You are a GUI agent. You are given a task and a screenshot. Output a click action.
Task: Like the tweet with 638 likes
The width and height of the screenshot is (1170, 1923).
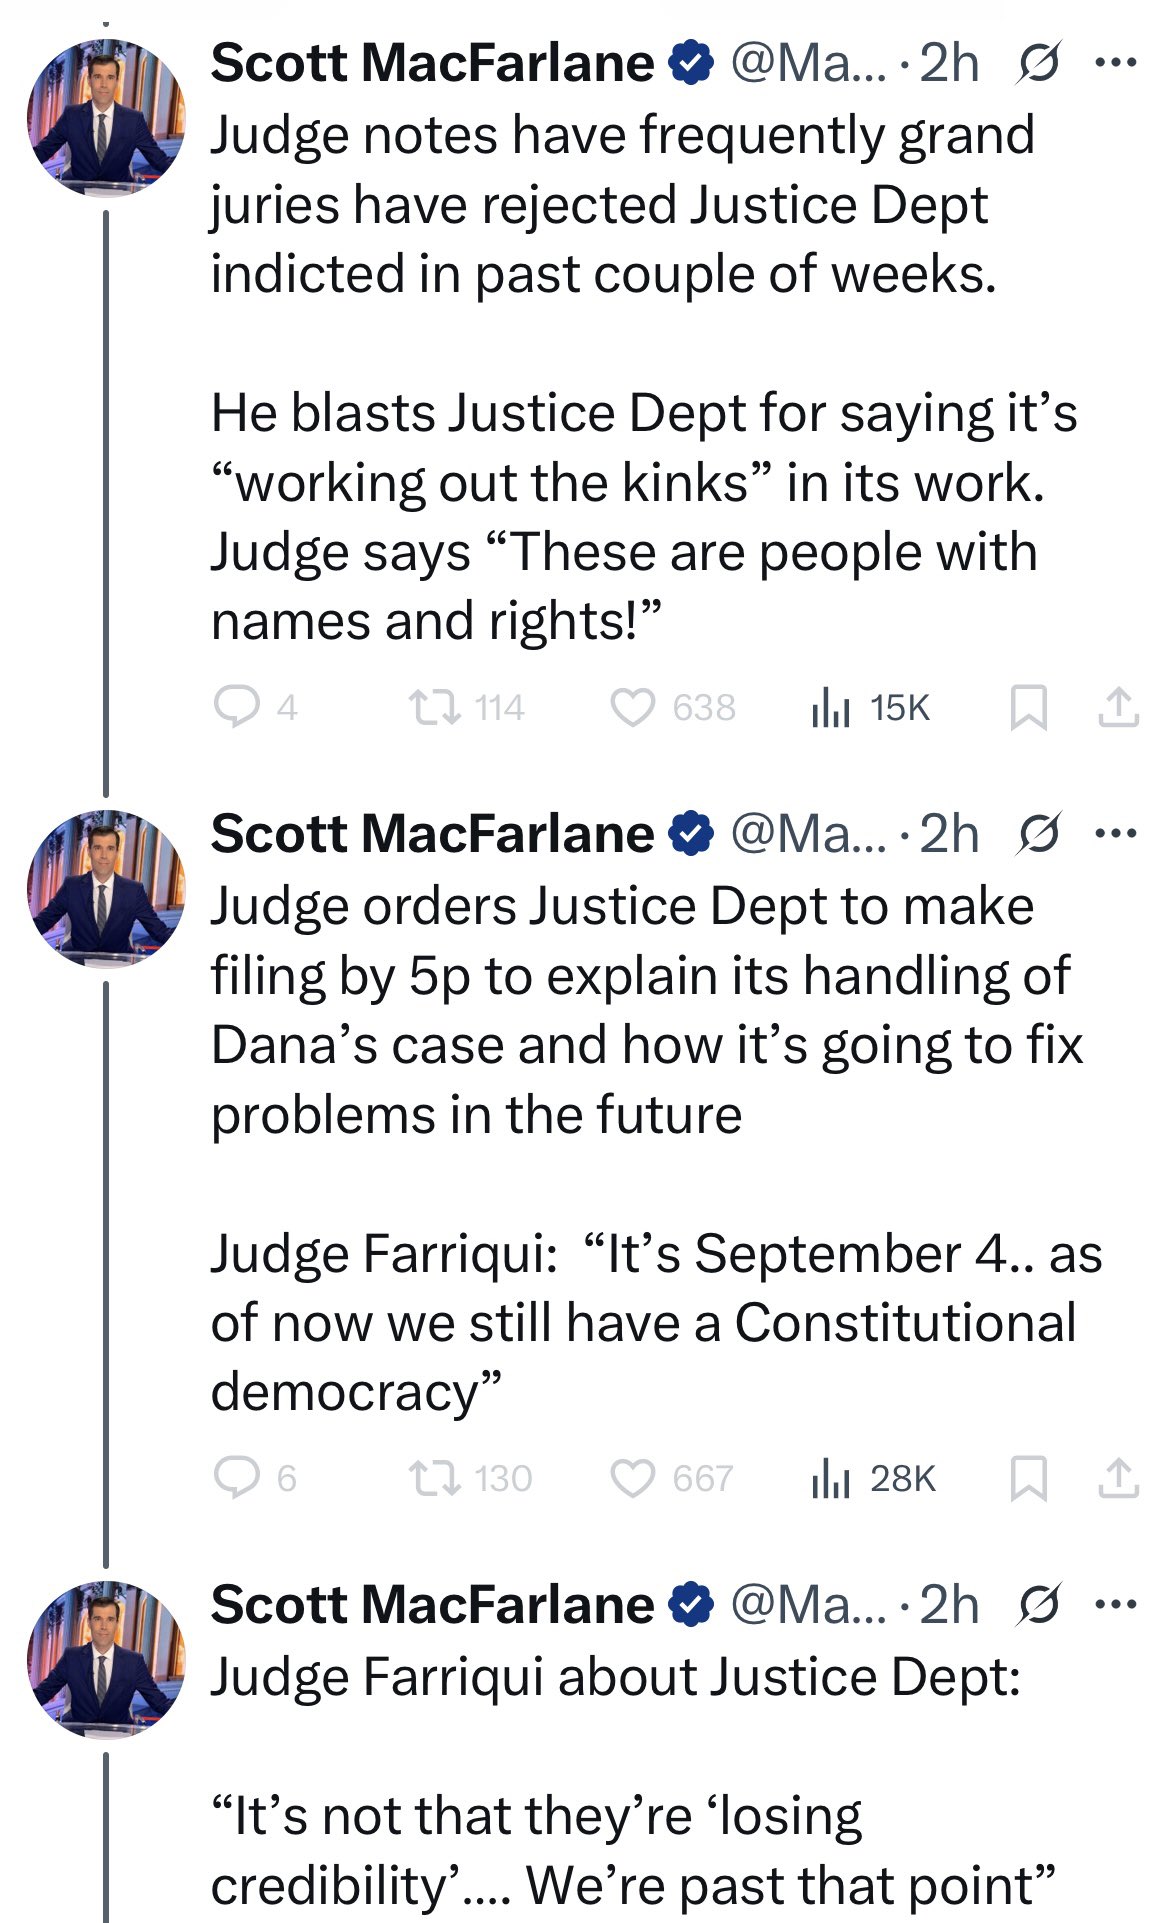click(x=632, y=707)
